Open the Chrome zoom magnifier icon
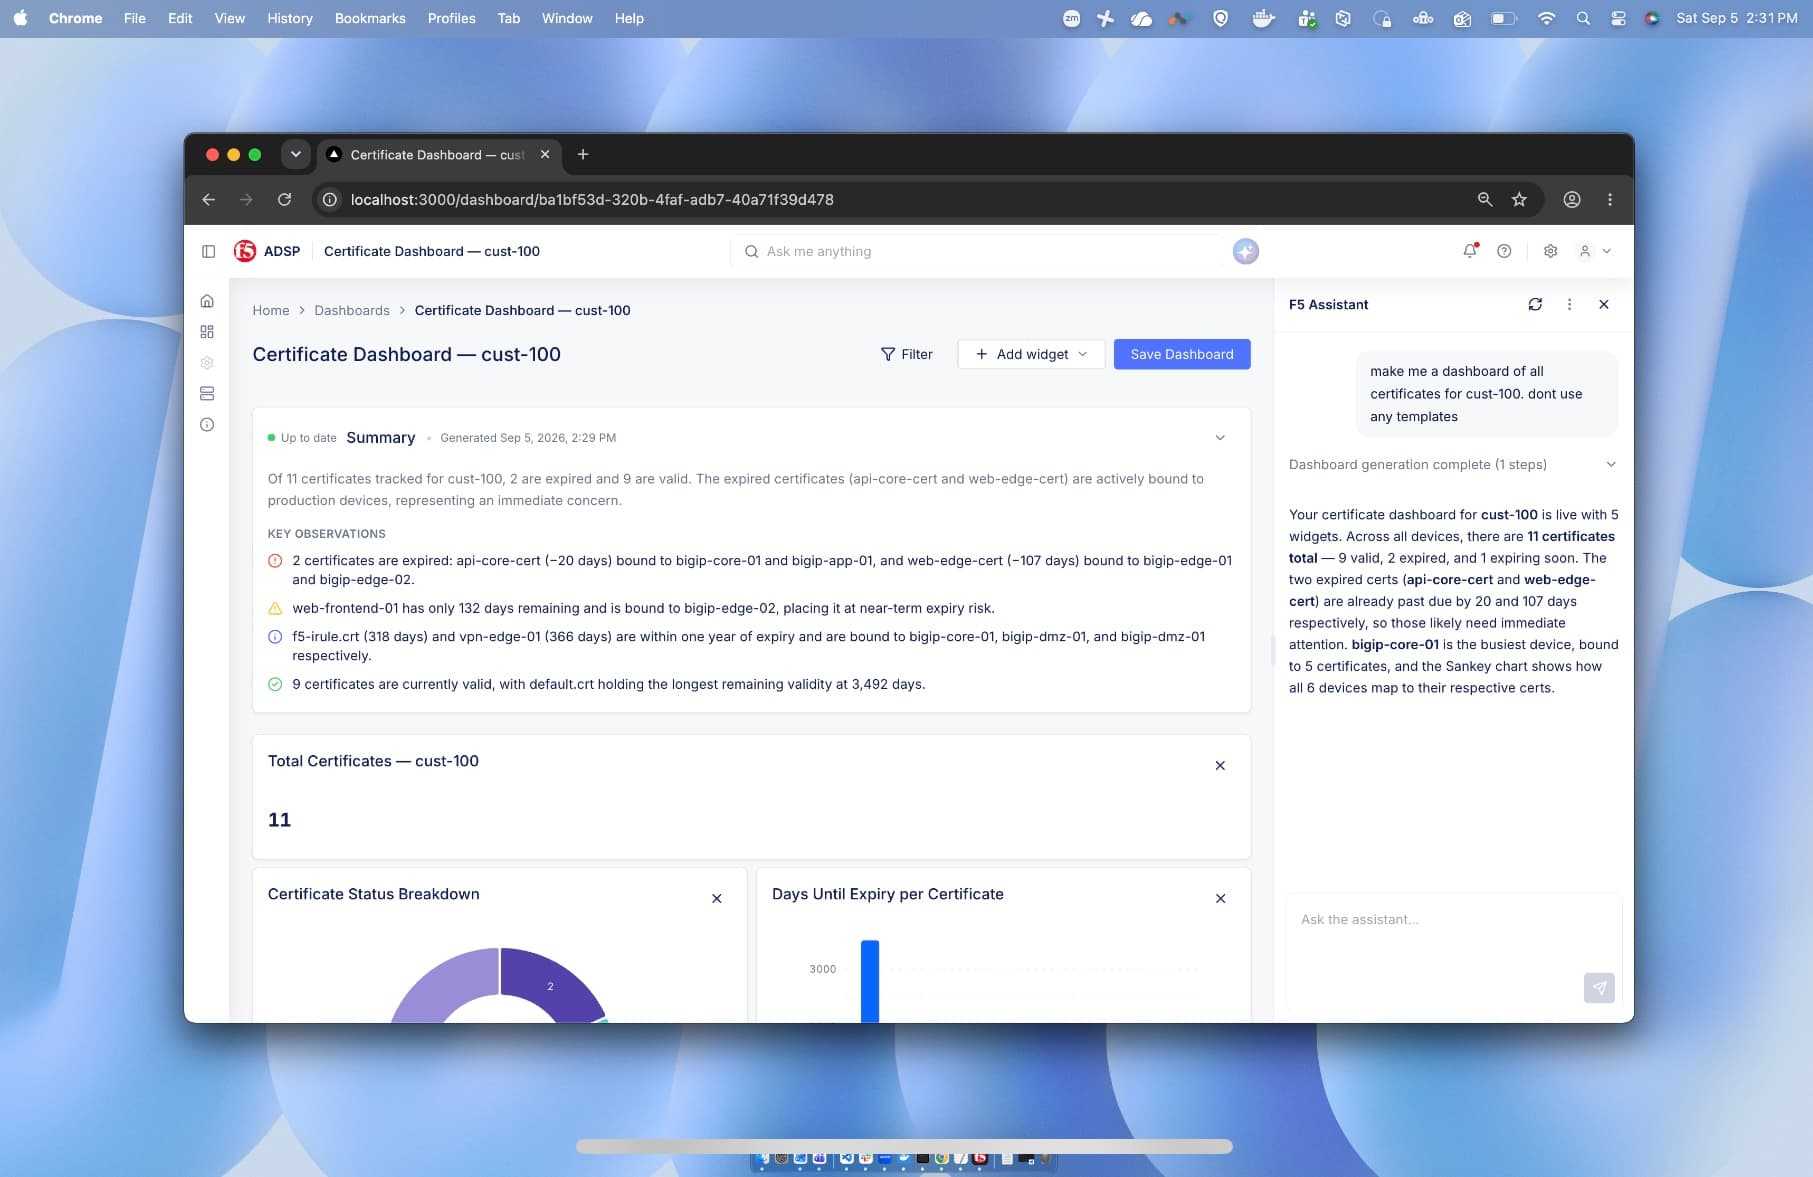The width and height of the screenshot is (1813, 1177). (1485, 199)
